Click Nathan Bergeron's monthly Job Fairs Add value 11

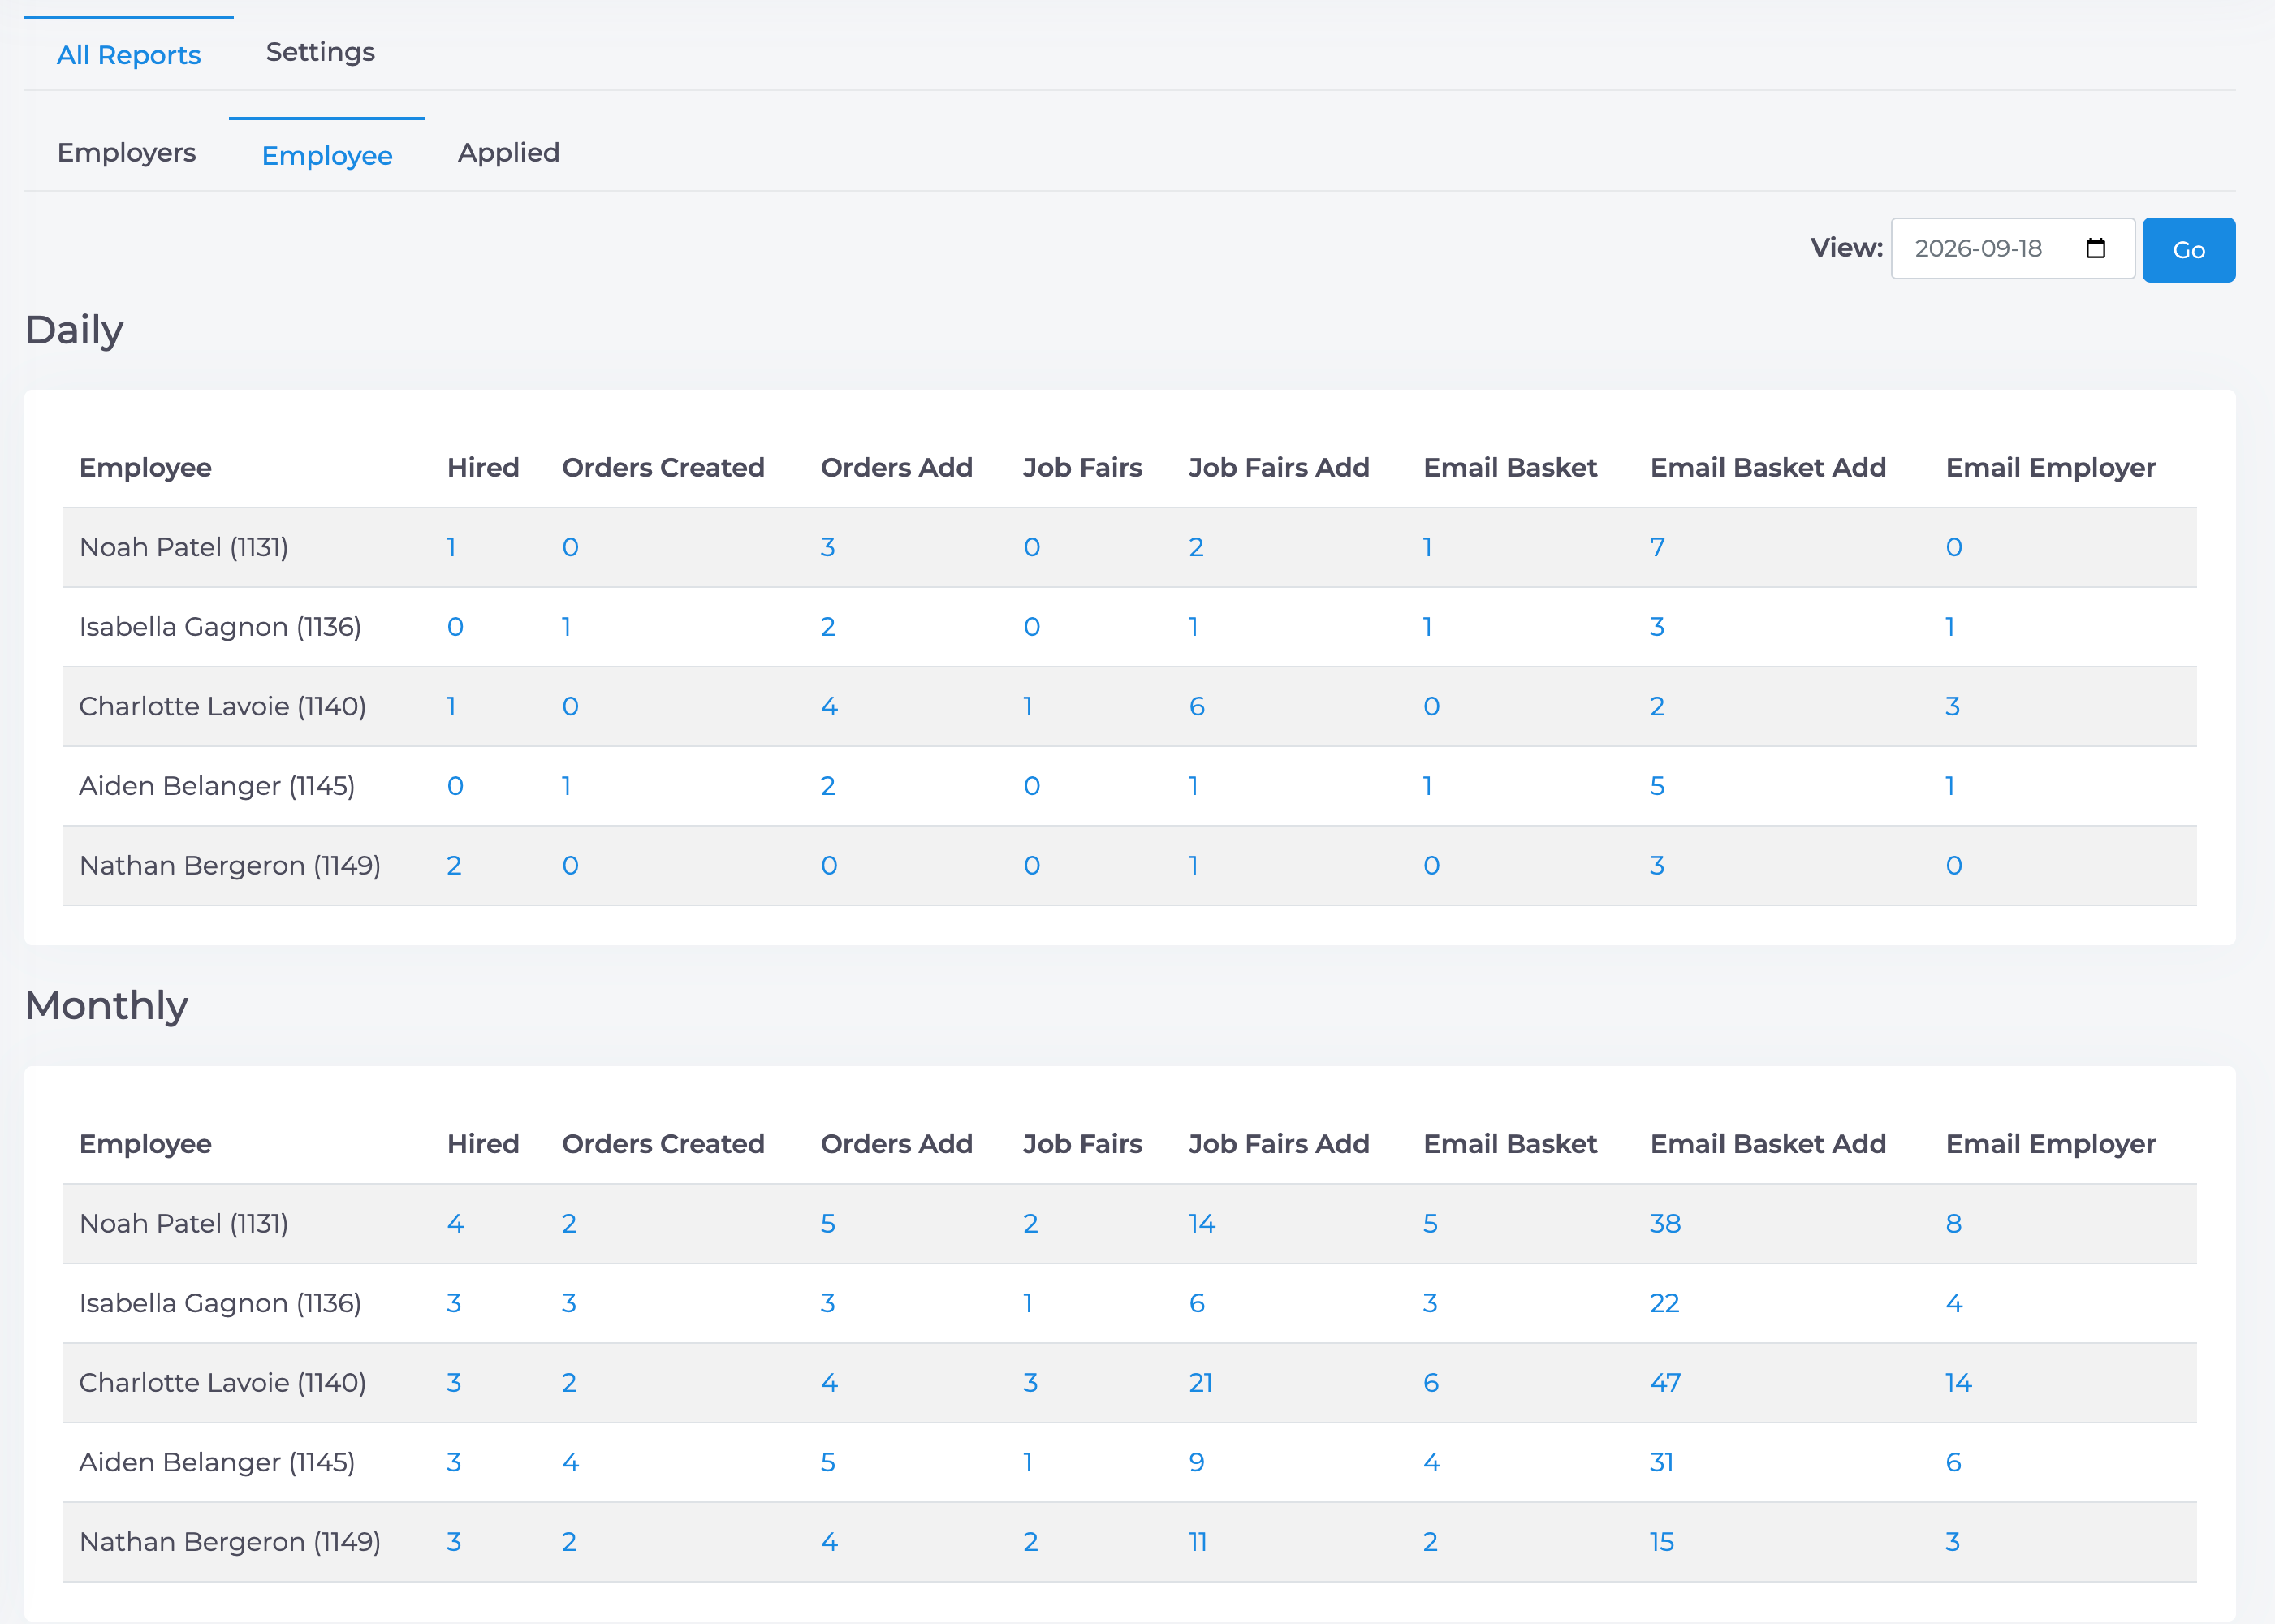tap(1198, 1541)
